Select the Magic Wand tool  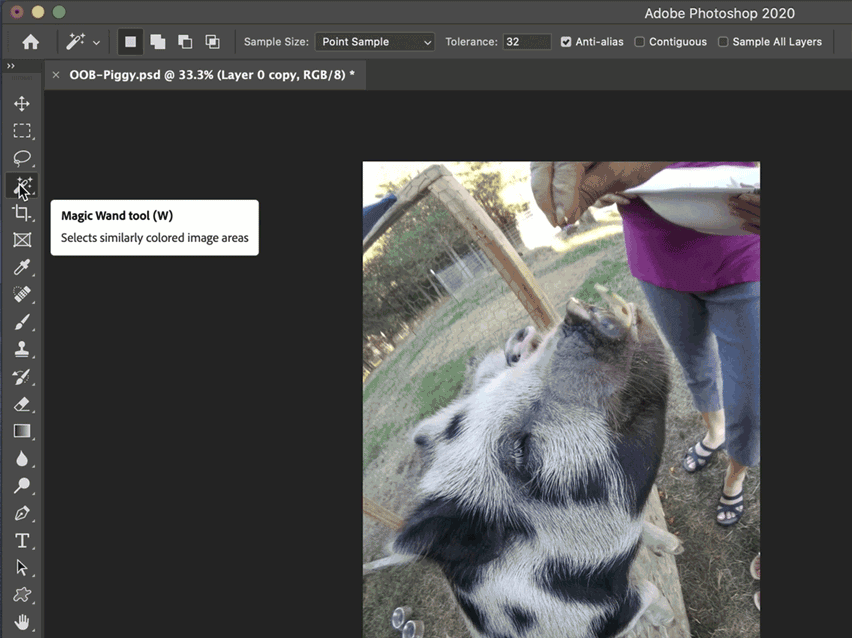point(22,185)
